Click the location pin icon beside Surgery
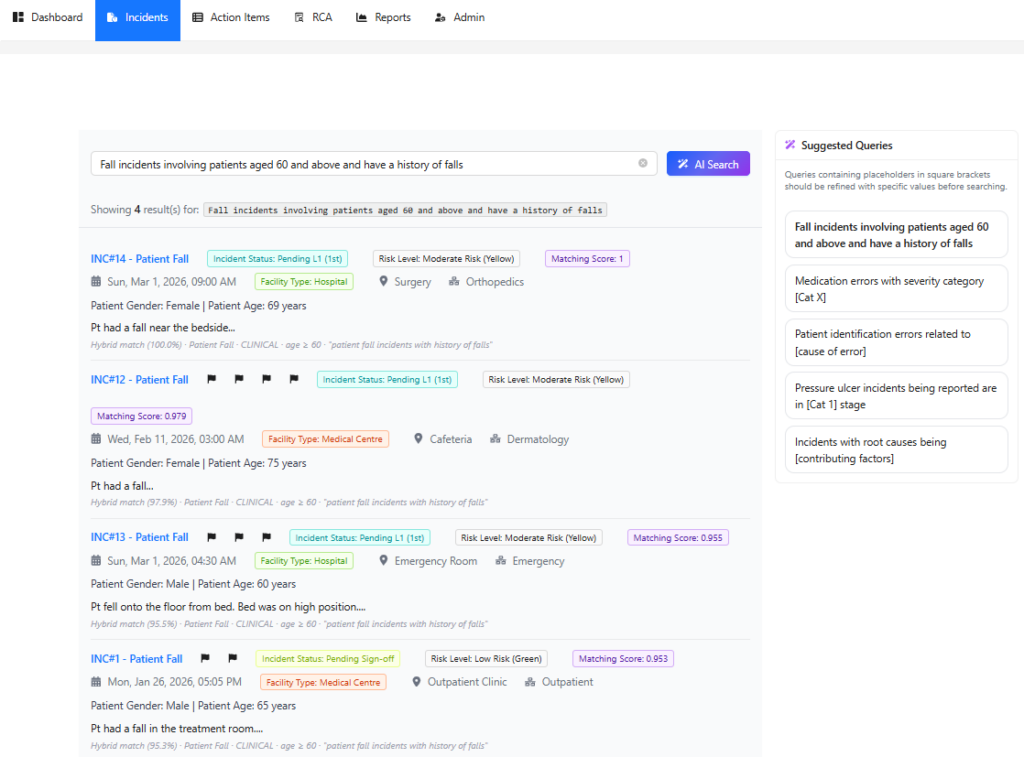The image size is (1024, 757). (x=383, y=282)
